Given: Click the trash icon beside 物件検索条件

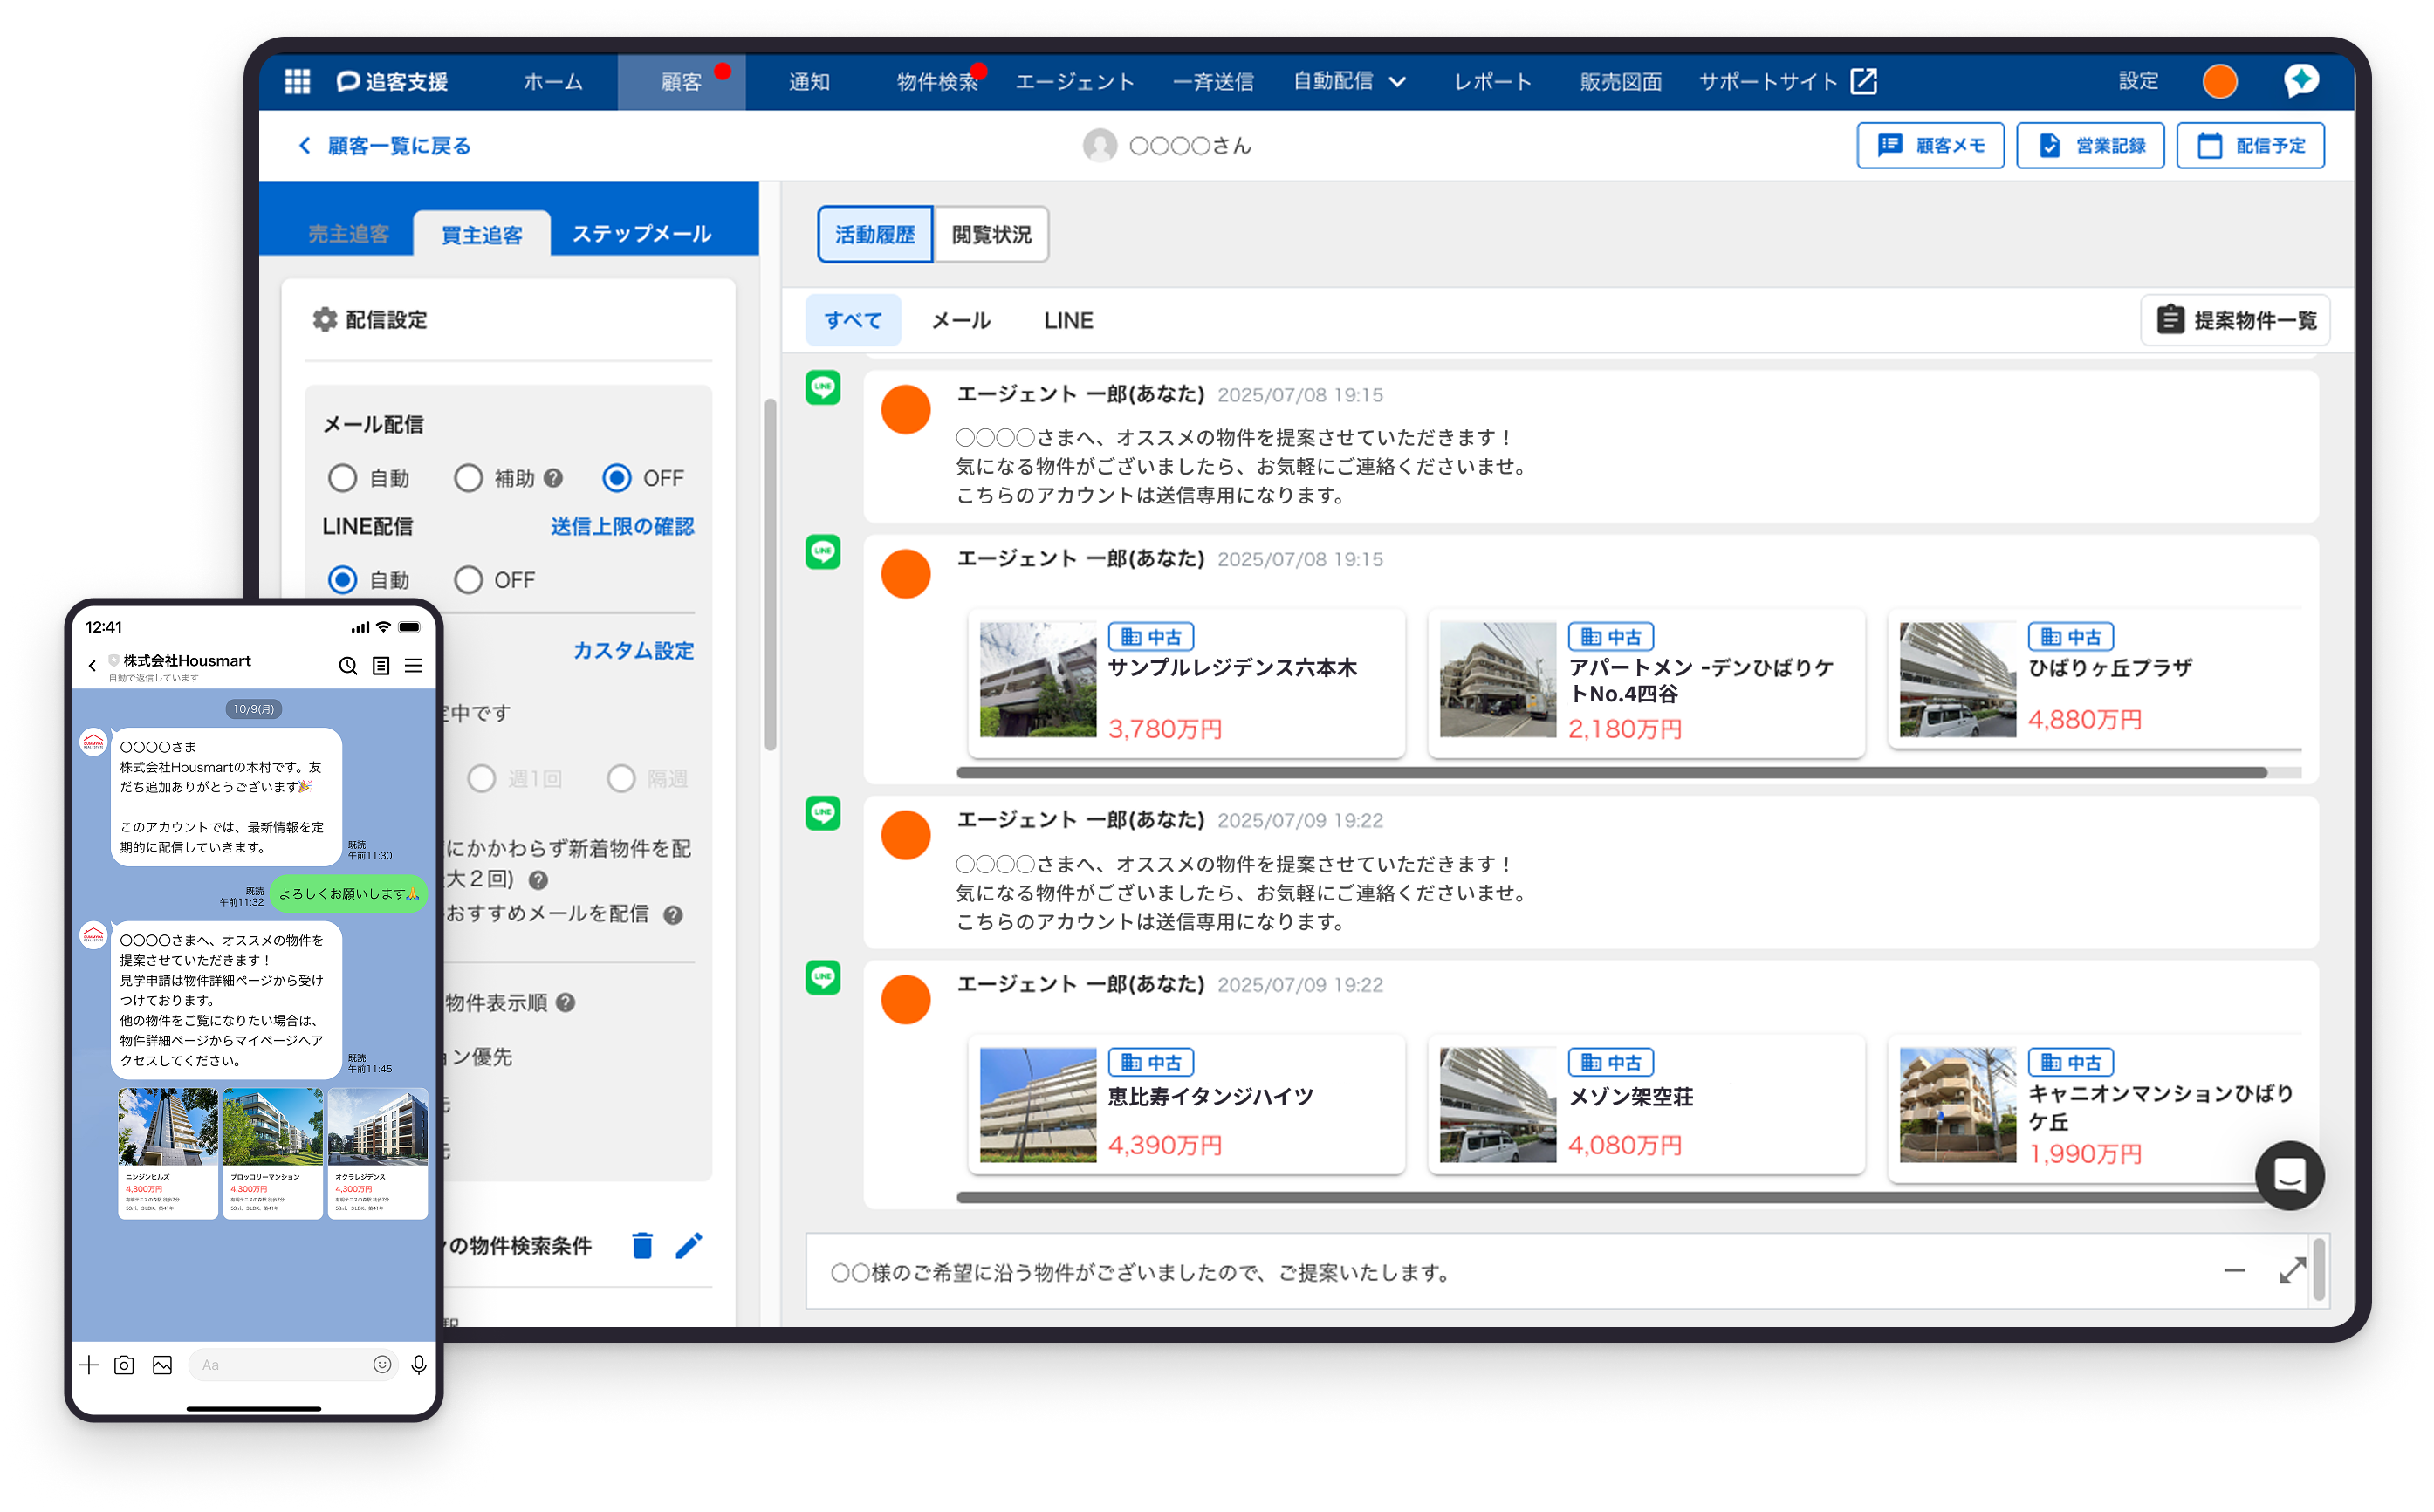Looking at the screenshot, I should tap(642, 1245).
